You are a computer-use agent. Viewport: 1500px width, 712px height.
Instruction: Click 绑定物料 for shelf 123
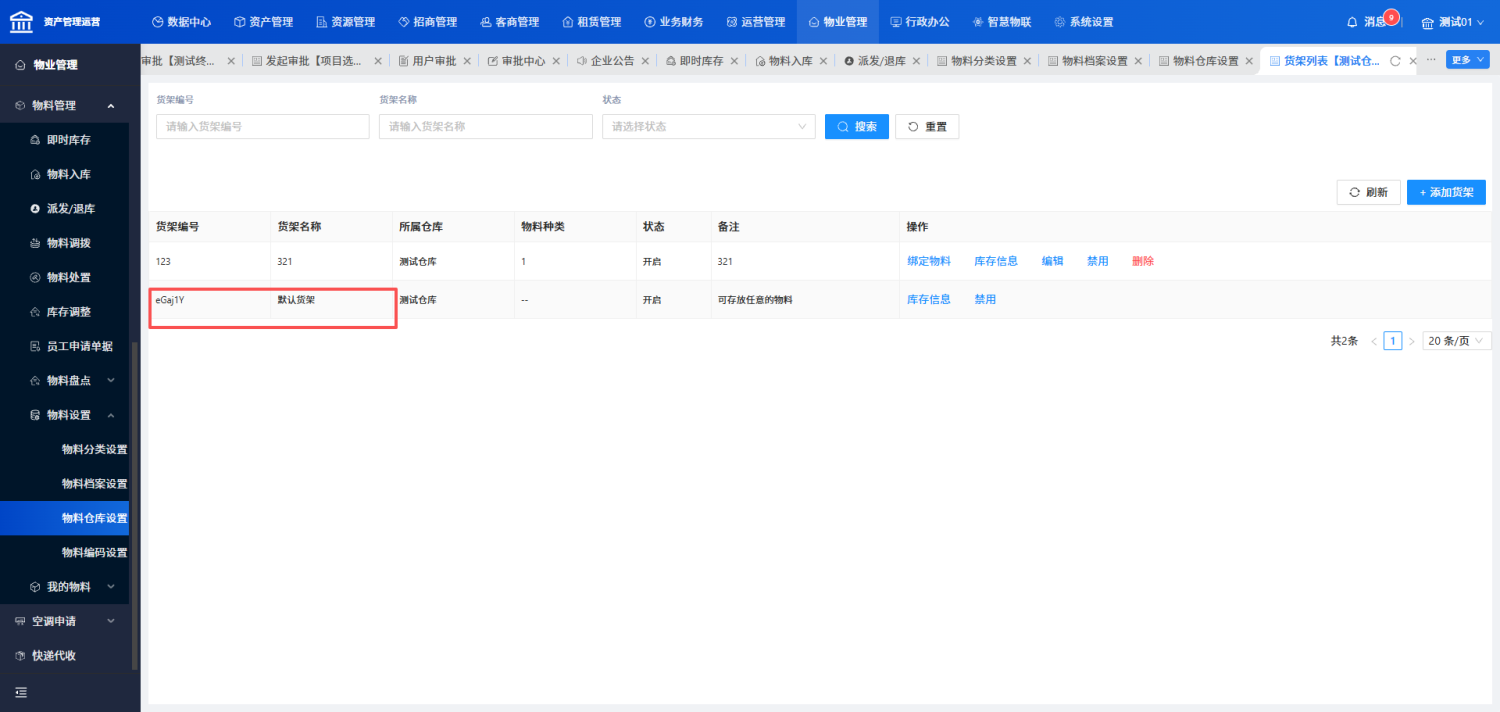click(x=928, y=261)
